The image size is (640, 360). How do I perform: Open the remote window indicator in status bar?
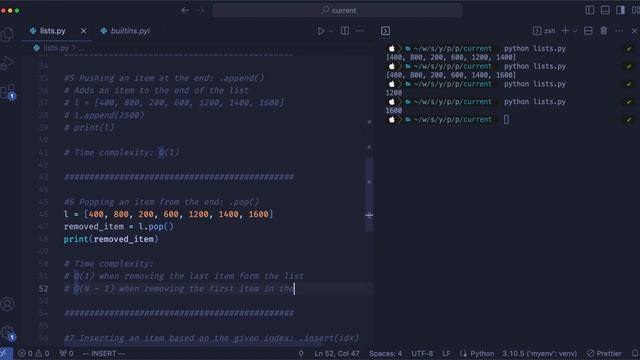(5, 353)
